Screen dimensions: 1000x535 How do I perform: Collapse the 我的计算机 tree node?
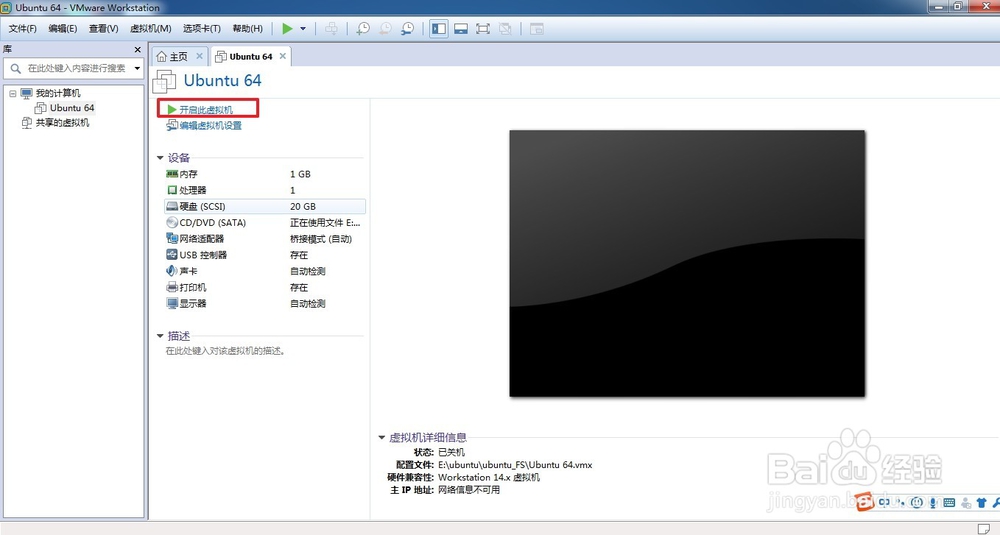click(x=12, y=93)
